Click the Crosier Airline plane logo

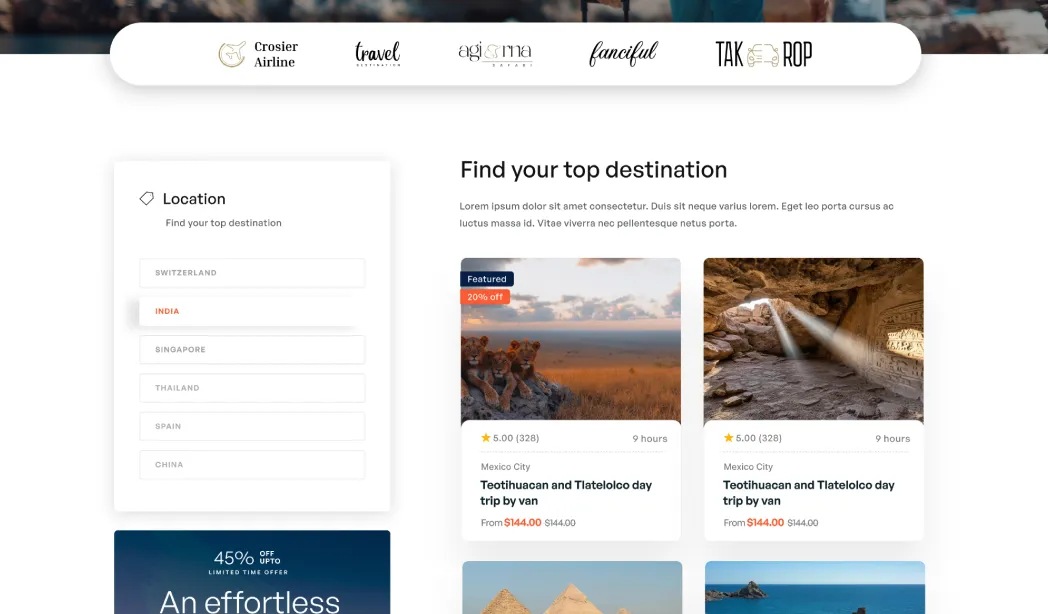(x=259, y=54)
